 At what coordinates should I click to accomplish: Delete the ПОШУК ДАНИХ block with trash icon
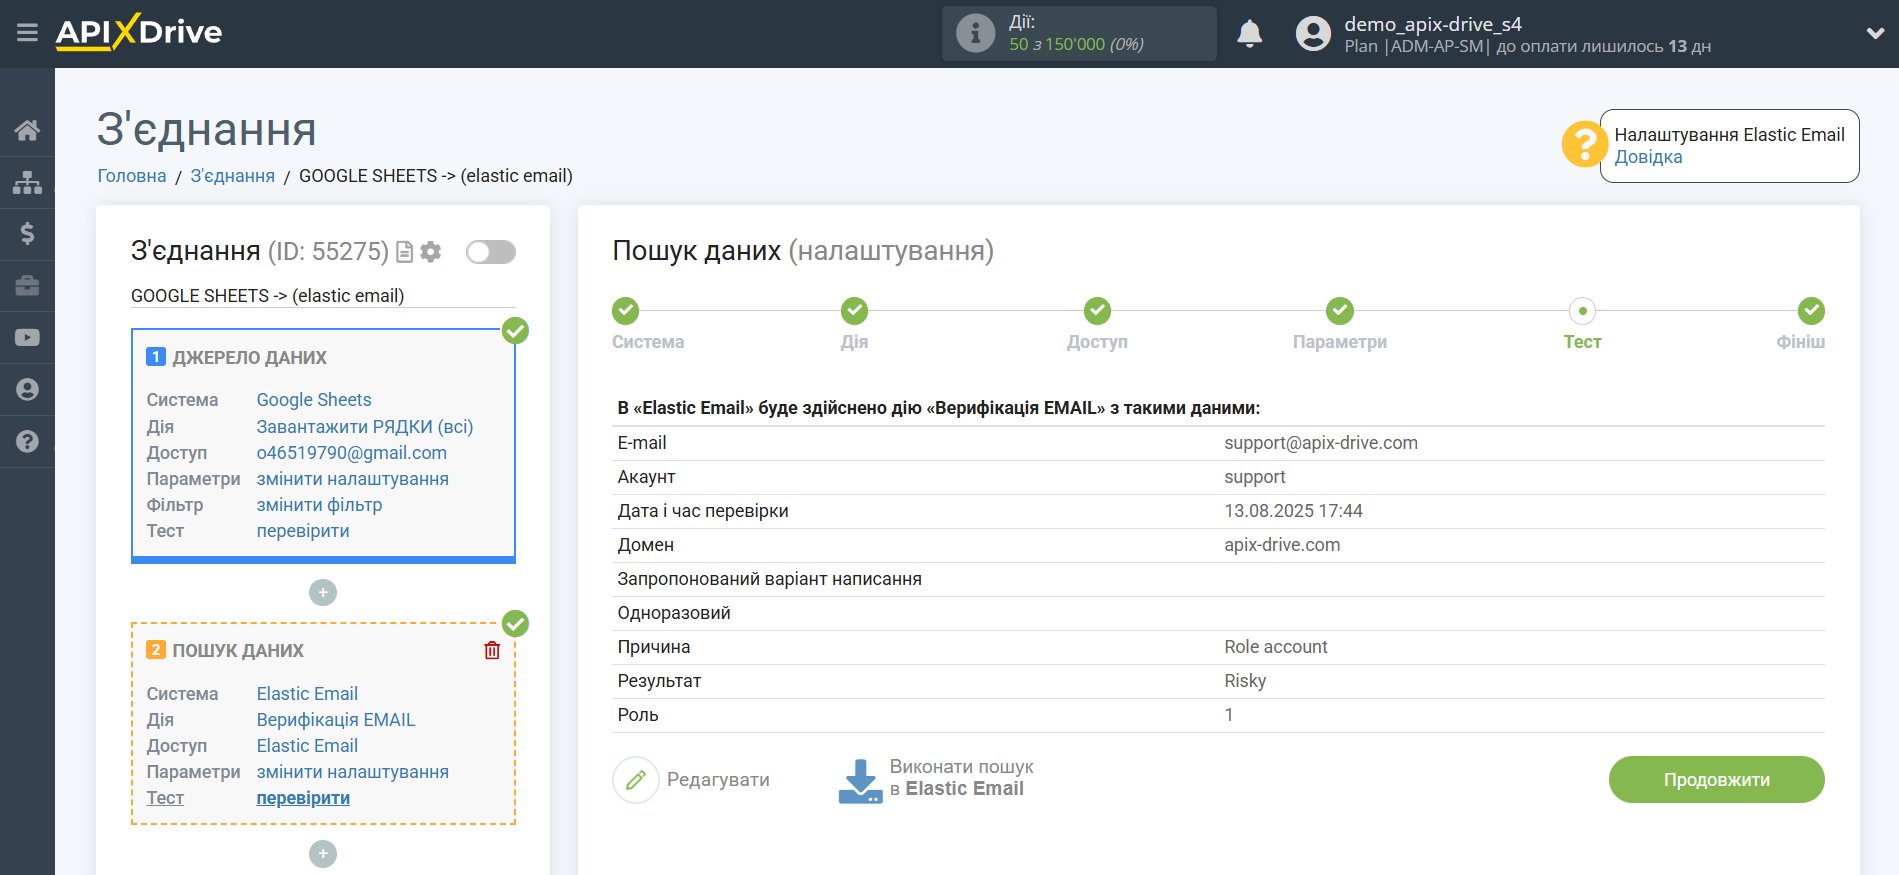click(x=492, y=651)
